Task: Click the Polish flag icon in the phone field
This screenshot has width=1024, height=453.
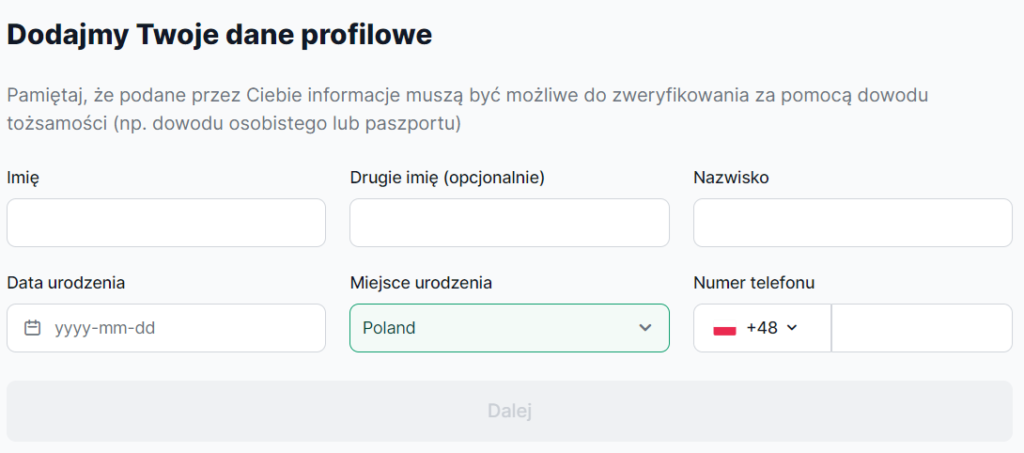Action: [725, 328]
